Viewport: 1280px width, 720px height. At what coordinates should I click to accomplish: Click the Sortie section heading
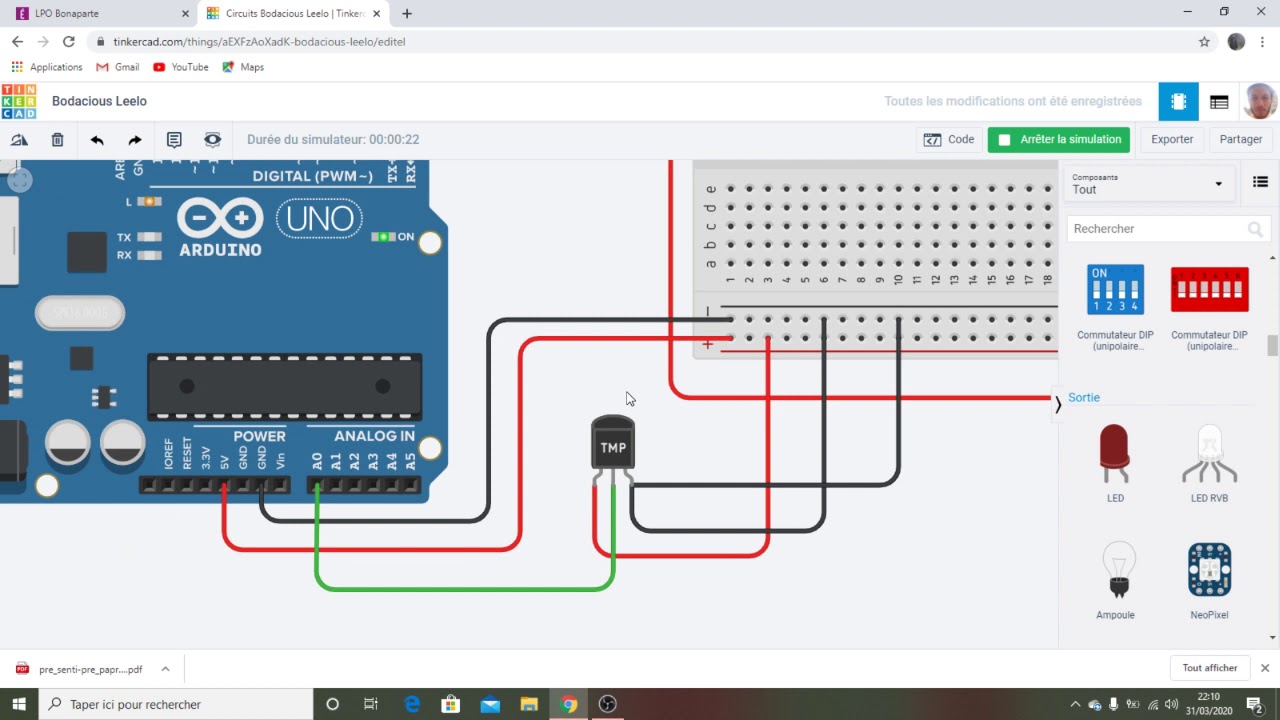[x=1084, y=397]
